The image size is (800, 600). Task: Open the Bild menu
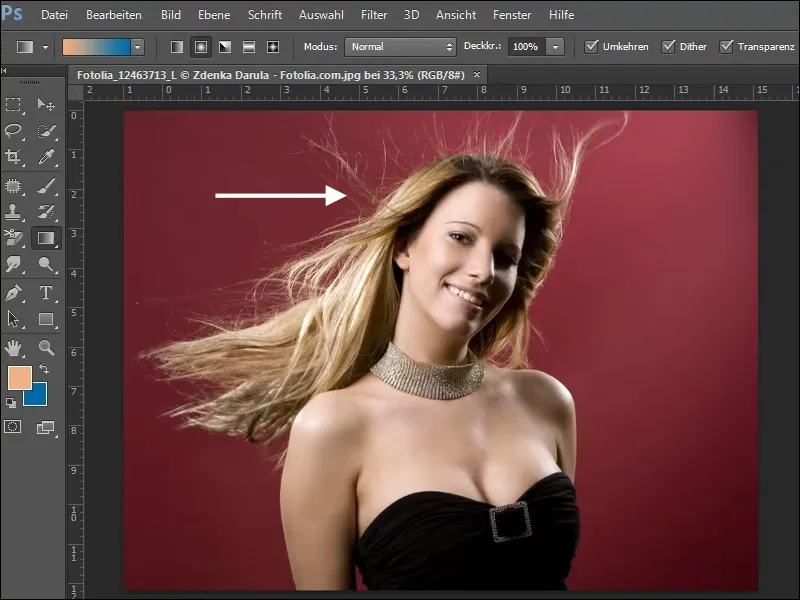171,15
